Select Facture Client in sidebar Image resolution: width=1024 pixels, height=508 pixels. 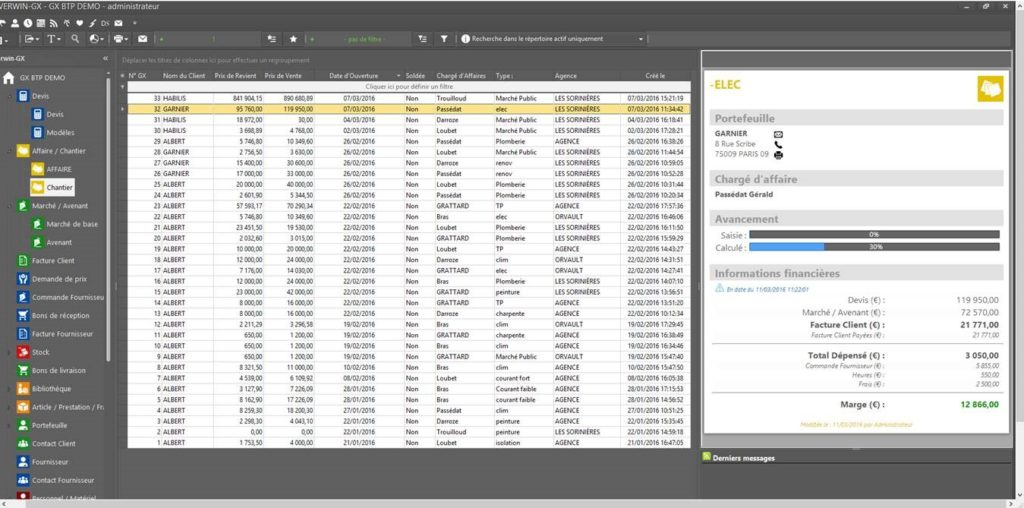[52, 261]
